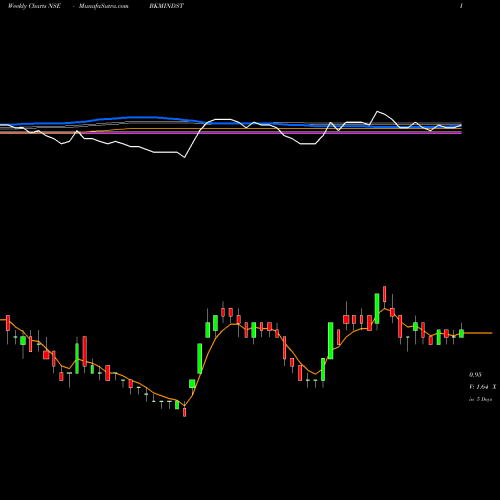Click the 'in 5 Days' label
Image resolution: width=500 pixels, height=500 pixels.
[481, 399]
